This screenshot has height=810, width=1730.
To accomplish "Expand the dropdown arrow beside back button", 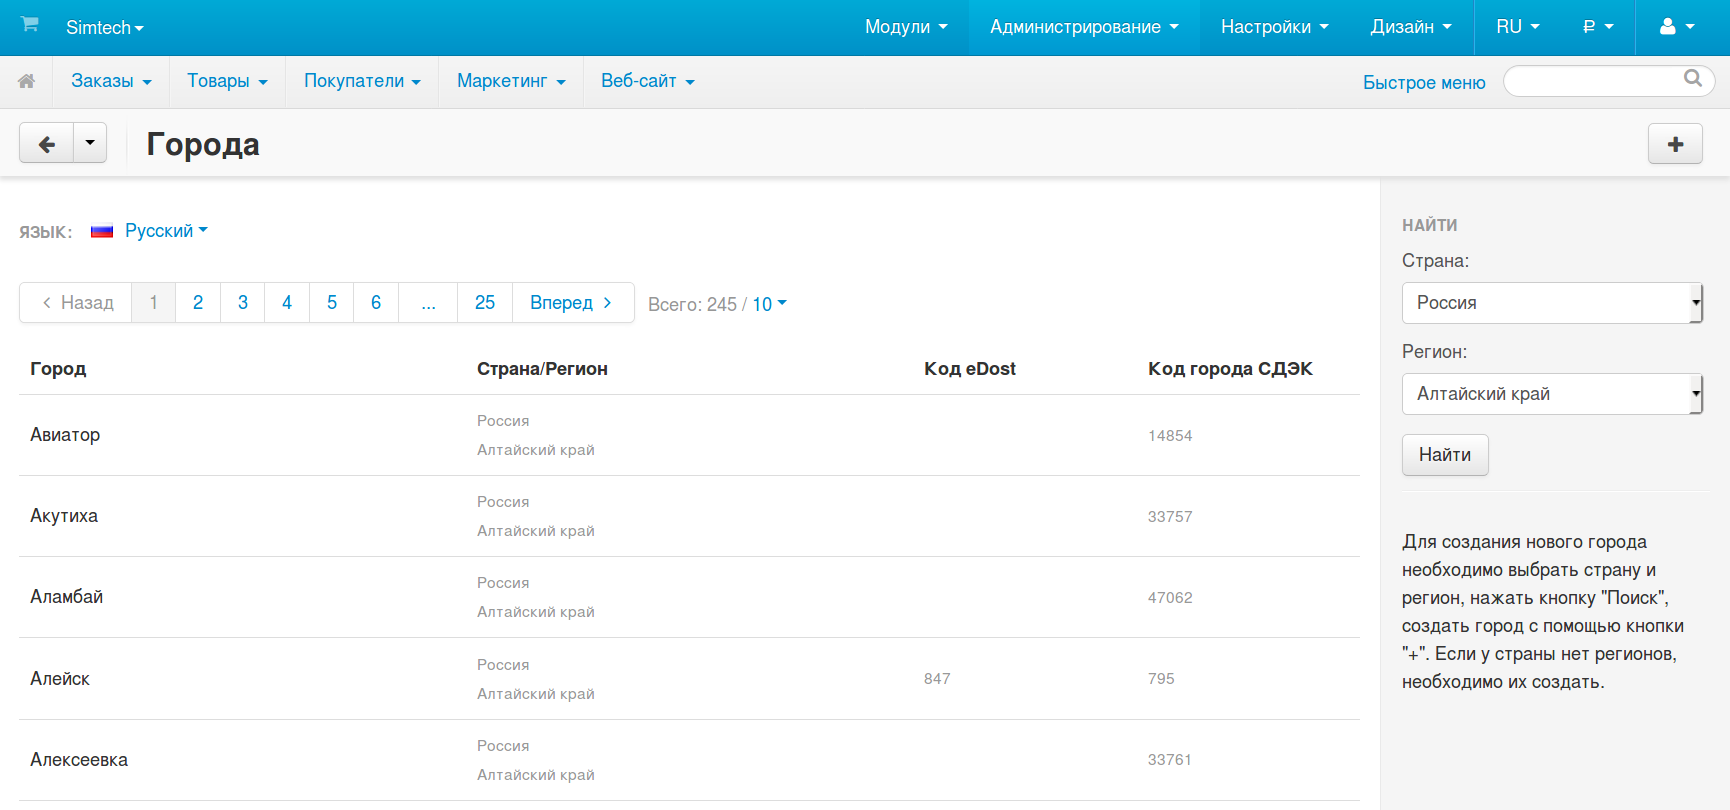I will click(x=90, y=144).
